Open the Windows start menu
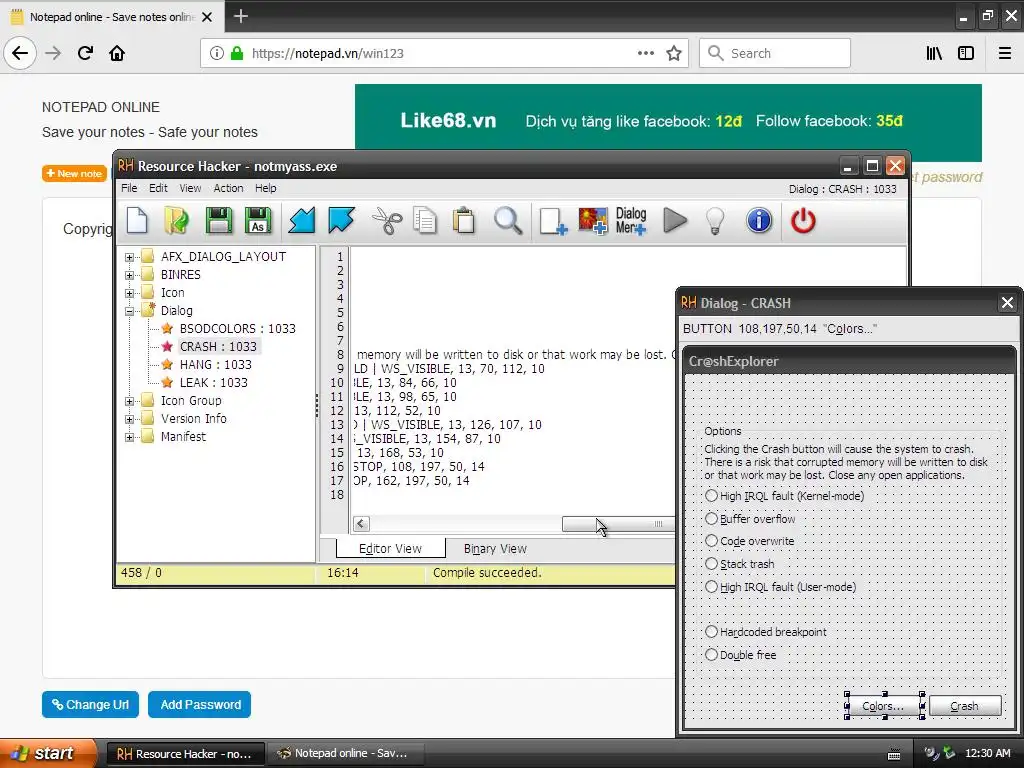The image size is (1024, 768). pos(47,753)
